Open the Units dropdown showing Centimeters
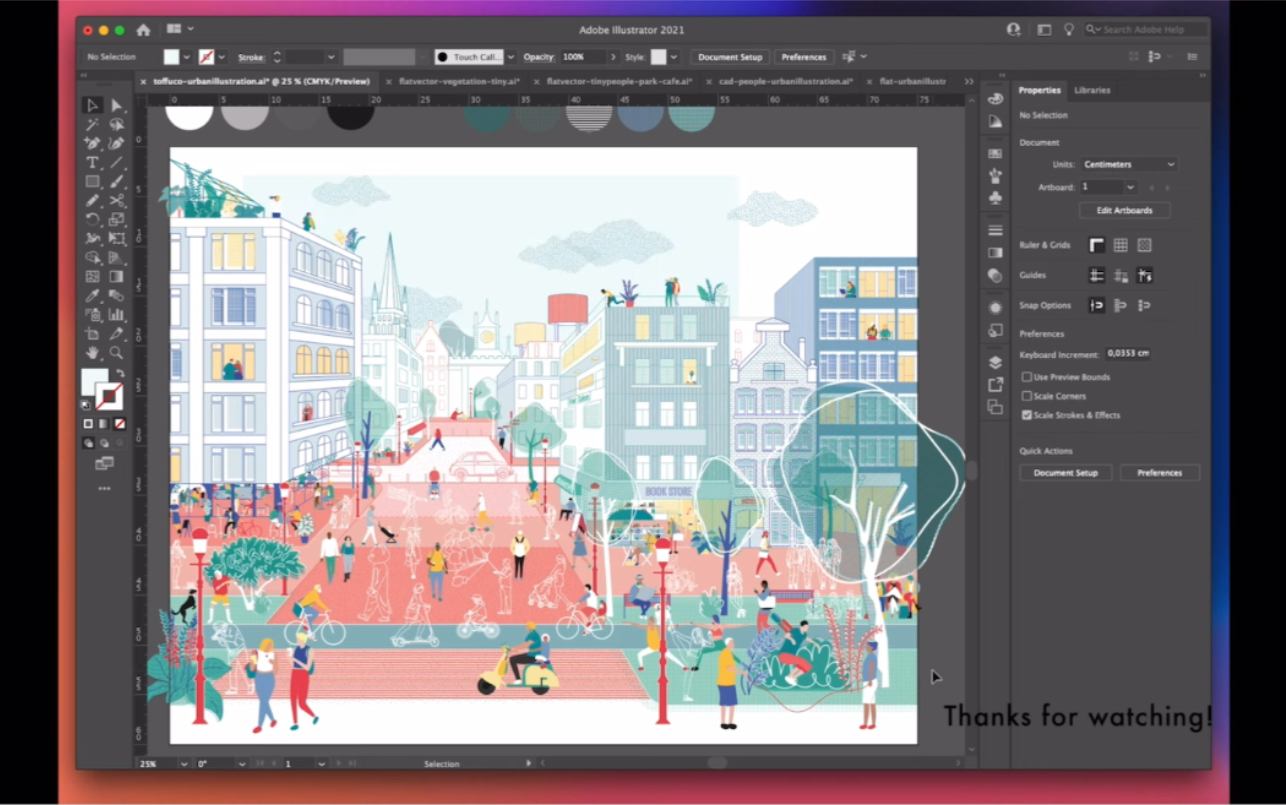Screen dimensions: 1286x805 [1128, 164]
